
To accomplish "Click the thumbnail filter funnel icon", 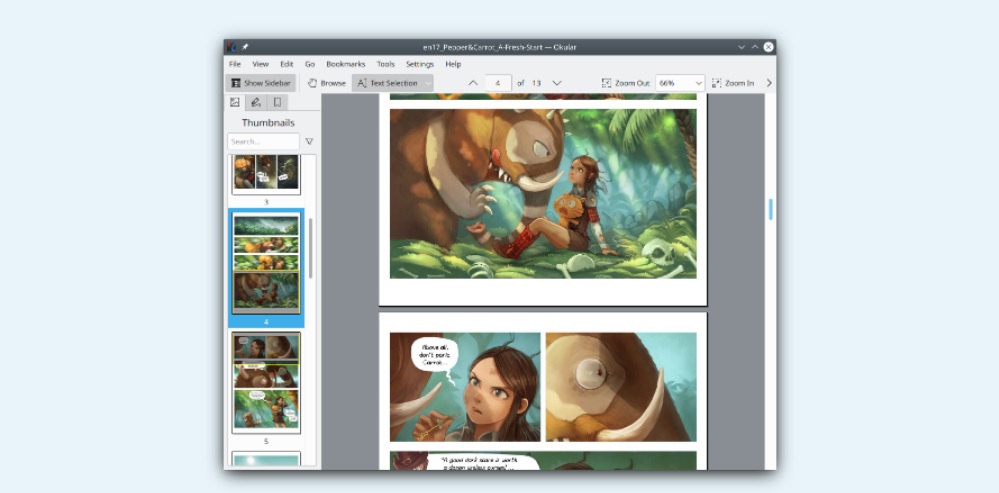I will 309,141.
